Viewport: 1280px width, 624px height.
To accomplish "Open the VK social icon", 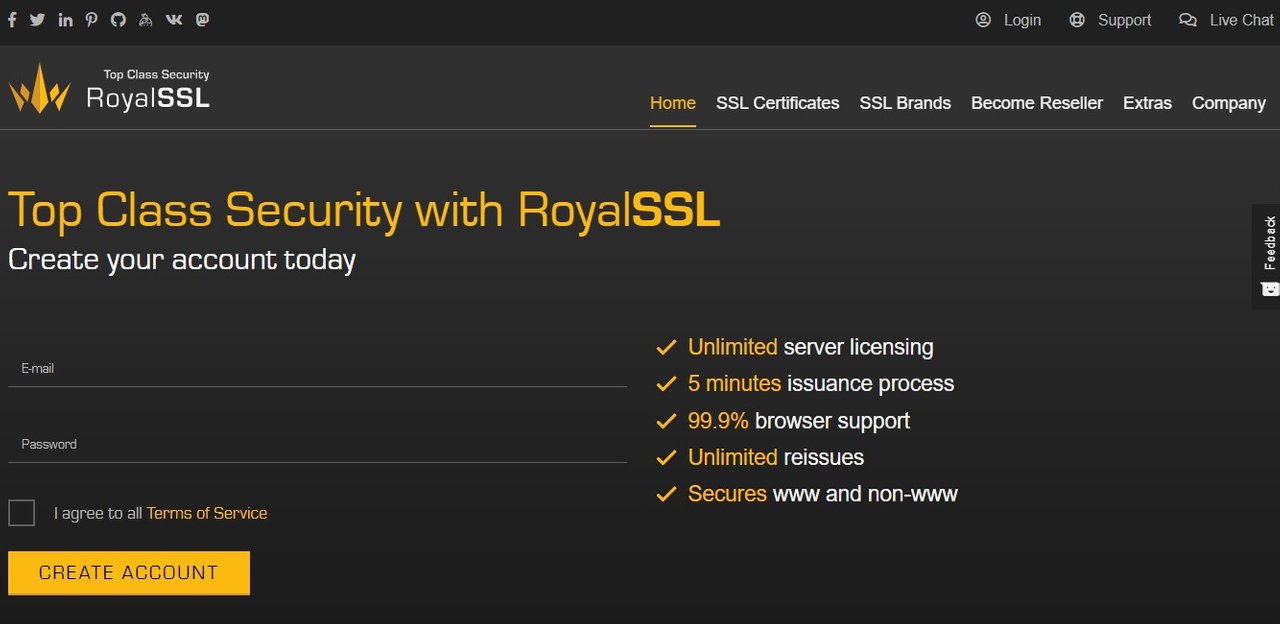I will click(174, 20).
